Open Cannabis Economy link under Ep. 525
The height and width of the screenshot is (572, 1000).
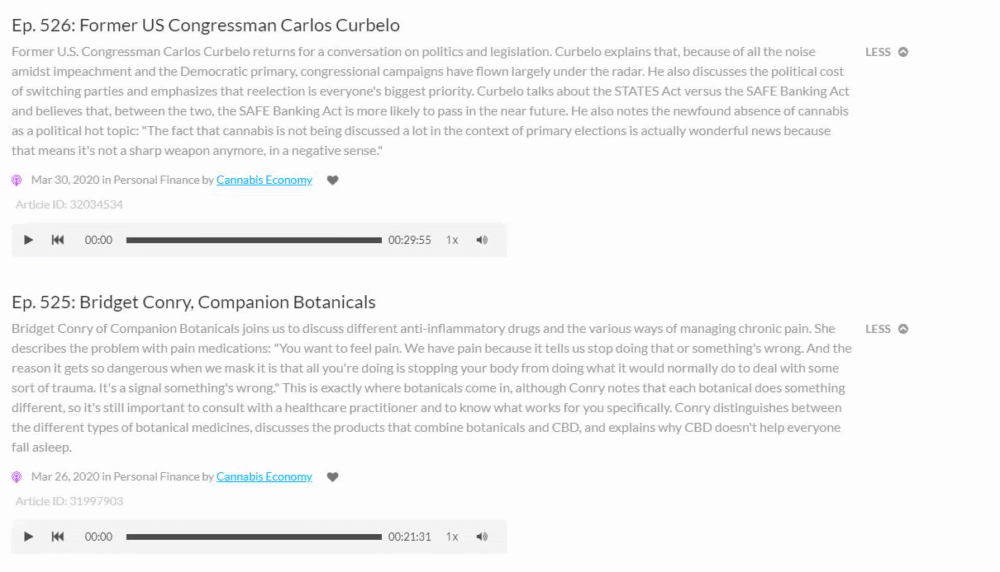264,476
